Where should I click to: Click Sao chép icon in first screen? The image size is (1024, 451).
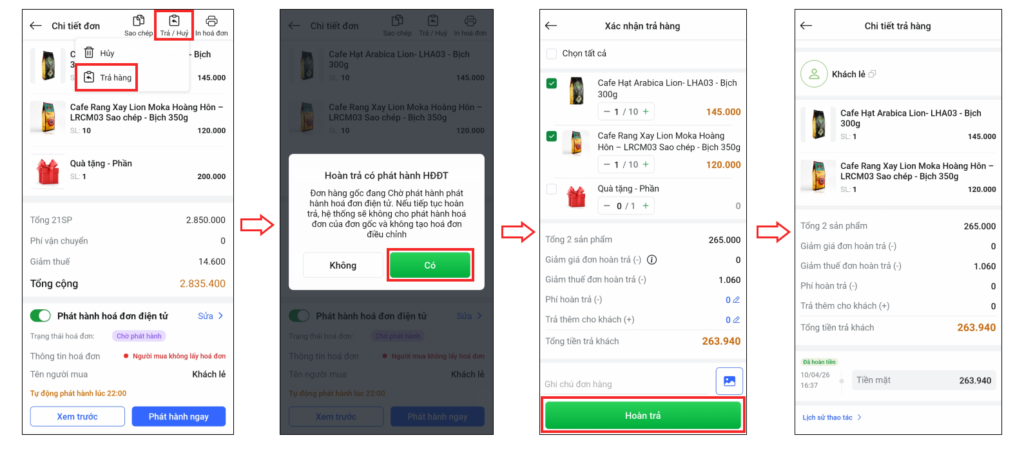[x=138, y=22]
